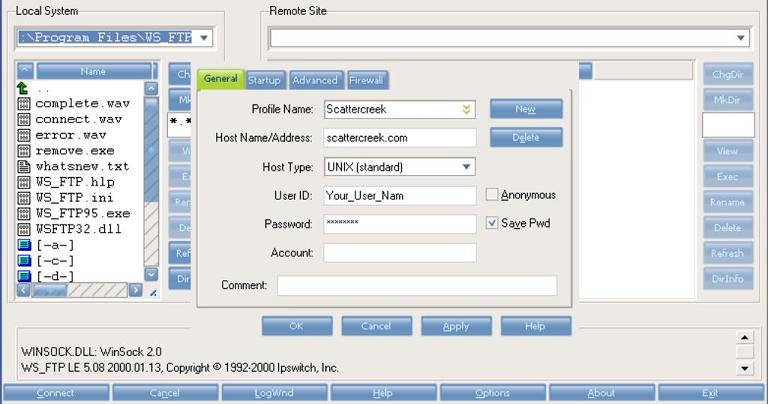
Task: Select the remove.exe file icon
Action: coord(24,150)
